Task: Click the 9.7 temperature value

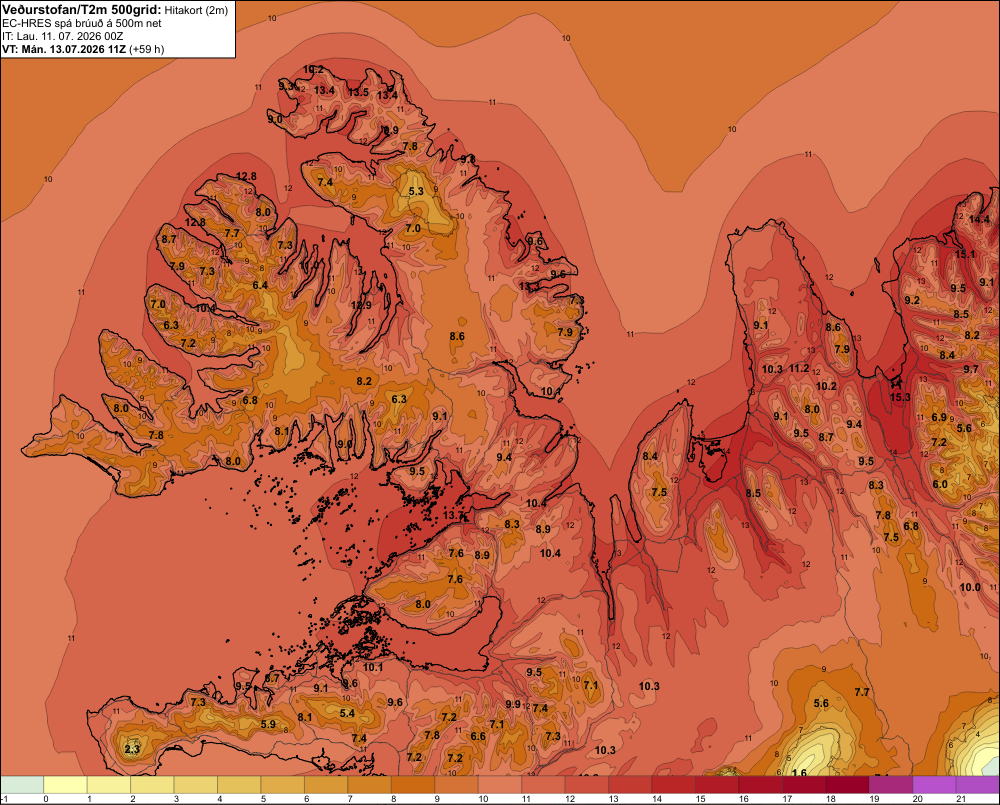Action: coord(971,369)
